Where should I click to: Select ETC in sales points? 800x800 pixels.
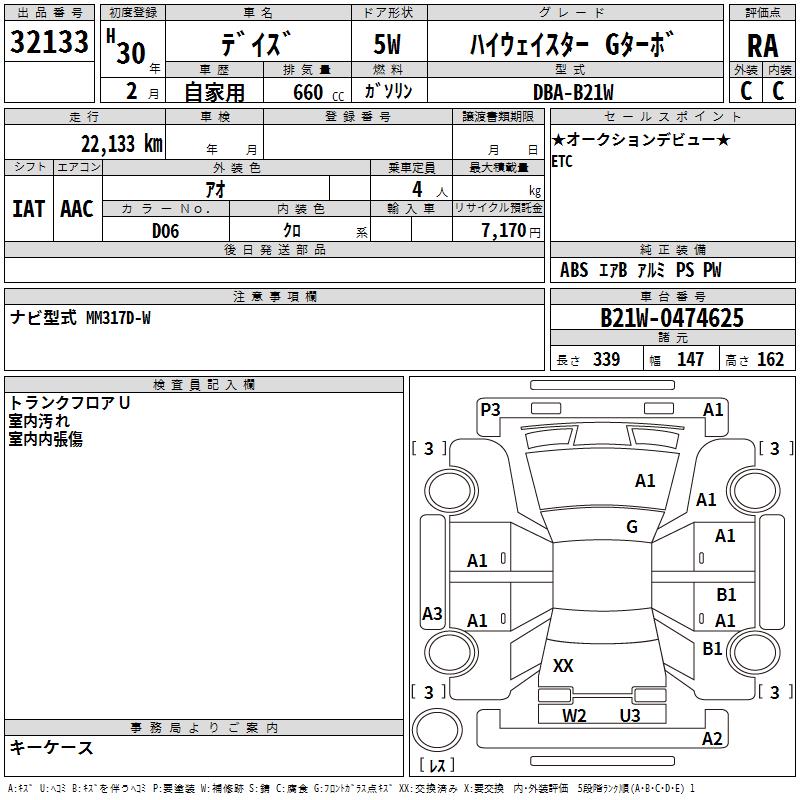562,161
